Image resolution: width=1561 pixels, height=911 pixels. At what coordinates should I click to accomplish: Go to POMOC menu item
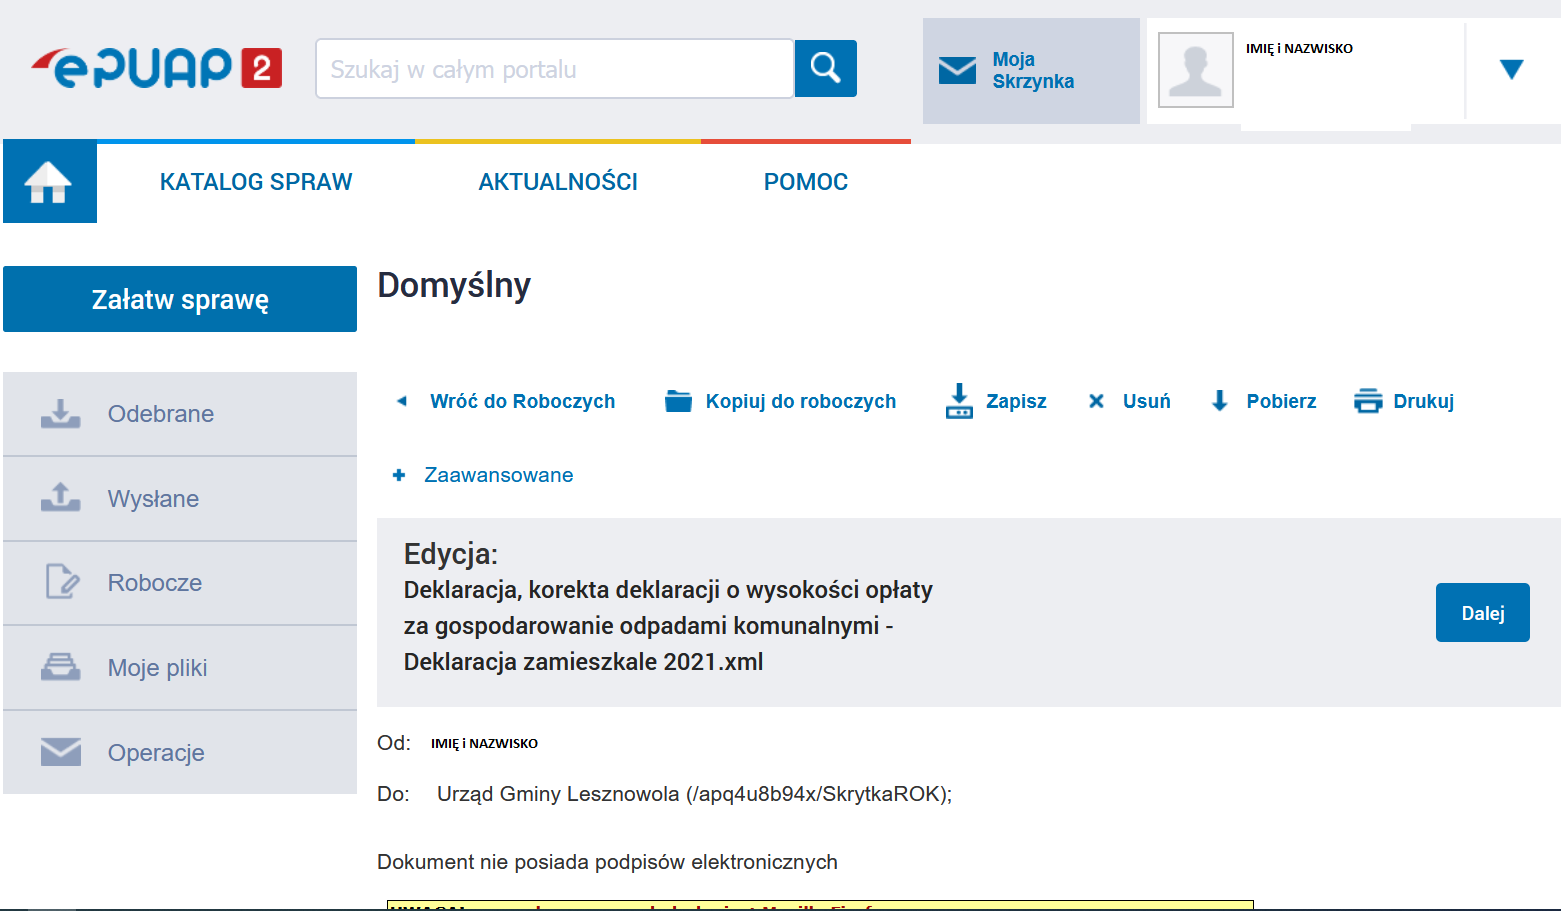(x=805, y=182)
